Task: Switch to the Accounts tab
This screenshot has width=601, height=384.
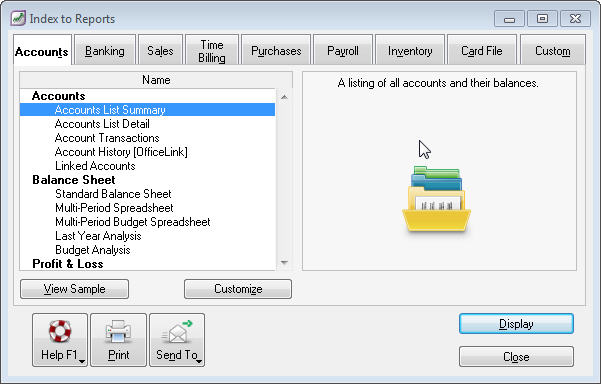Action: point(42,51)
